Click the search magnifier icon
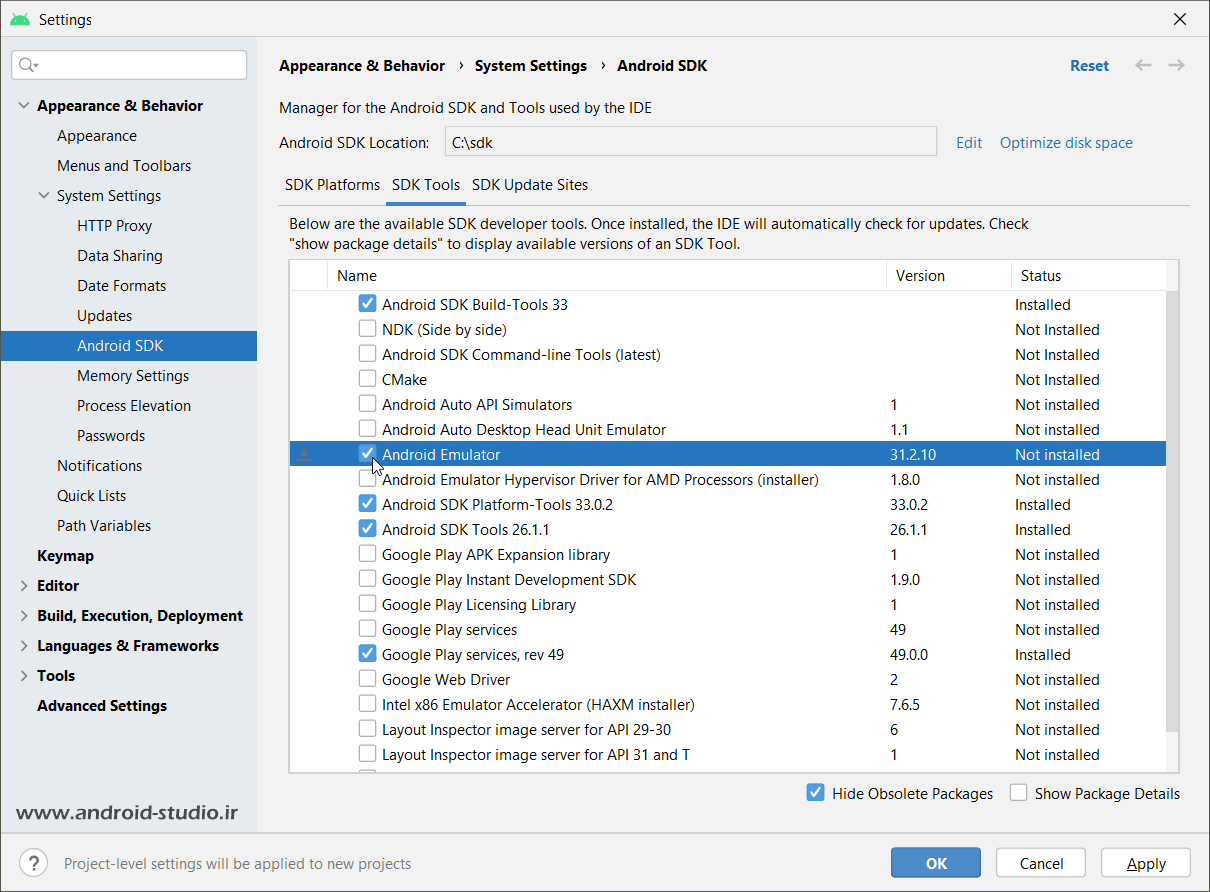Image resolution: width=1210 pixels, height=892 pixels. pos(28,65)
